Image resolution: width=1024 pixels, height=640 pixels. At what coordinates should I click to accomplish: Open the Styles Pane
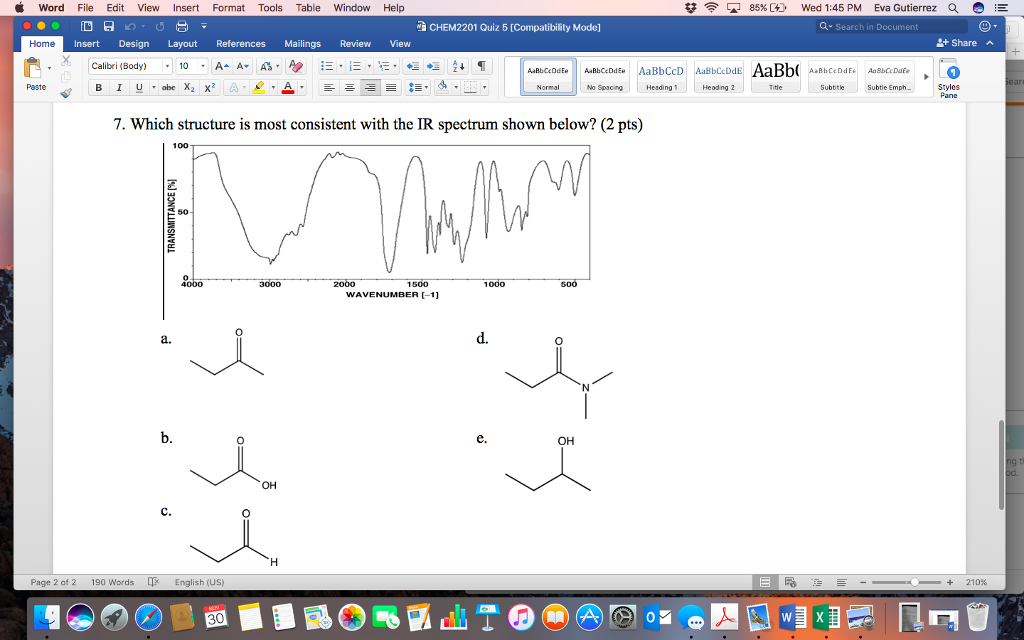click(949, 79)
